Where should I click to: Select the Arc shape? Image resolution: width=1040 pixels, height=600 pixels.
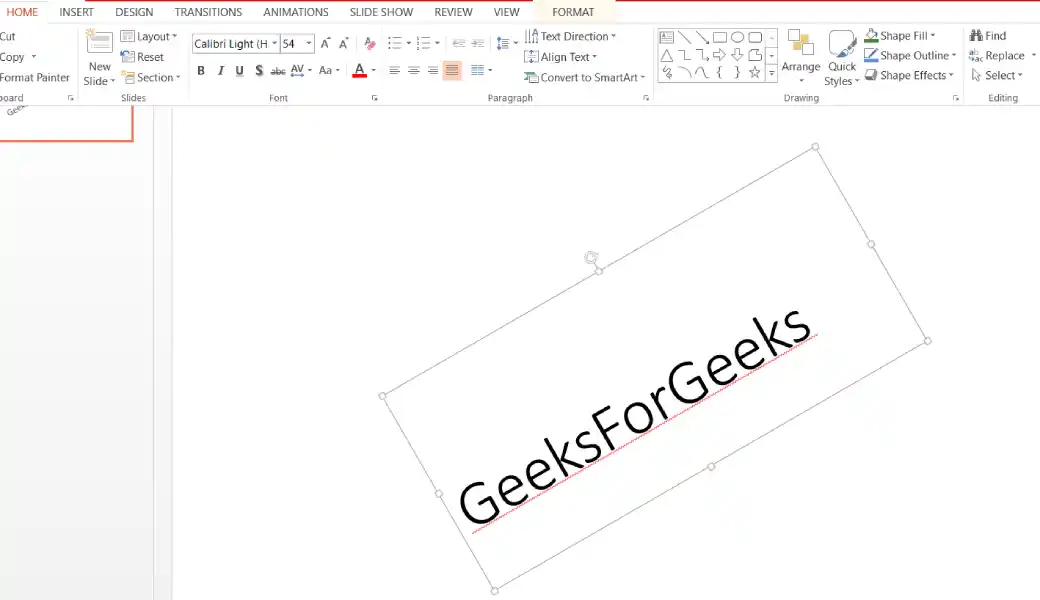[x=684, y=72]
